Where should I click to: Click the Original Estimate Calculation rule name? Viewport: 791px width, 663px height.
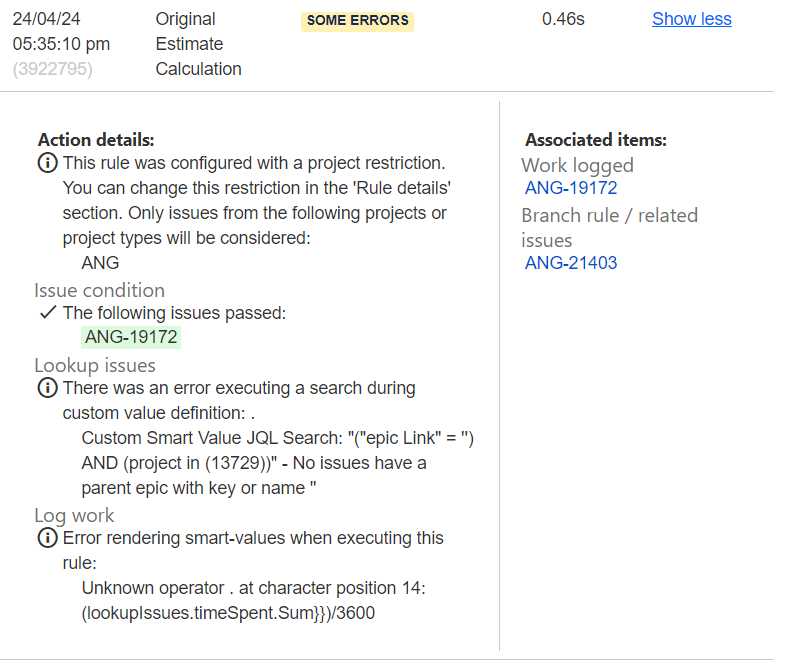tap(198, 44)
